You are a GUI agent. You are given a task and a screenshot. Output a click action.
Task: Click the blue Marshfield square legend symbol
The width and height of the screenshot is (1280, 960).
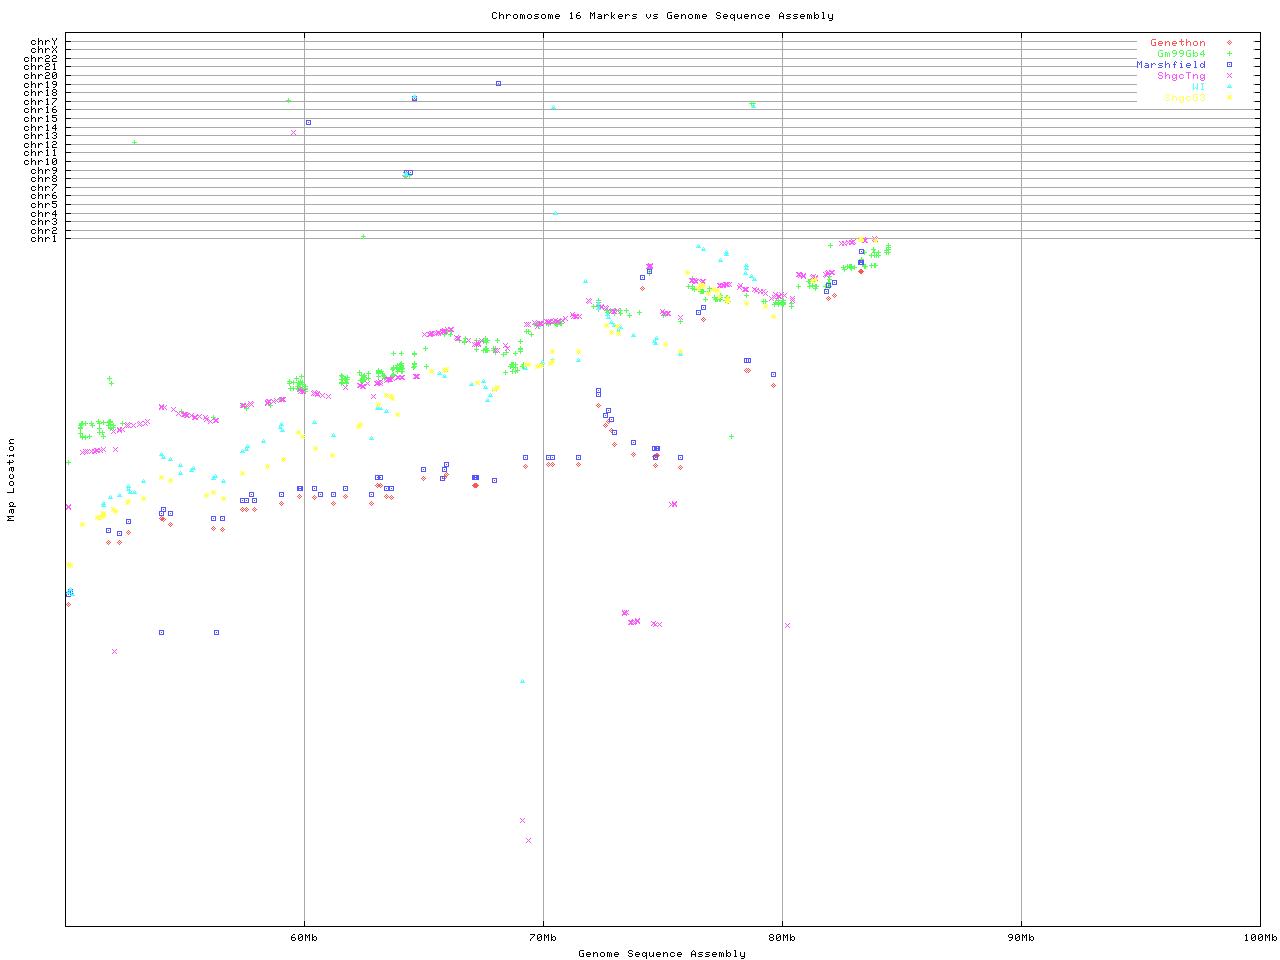[x=1228, y=65]
